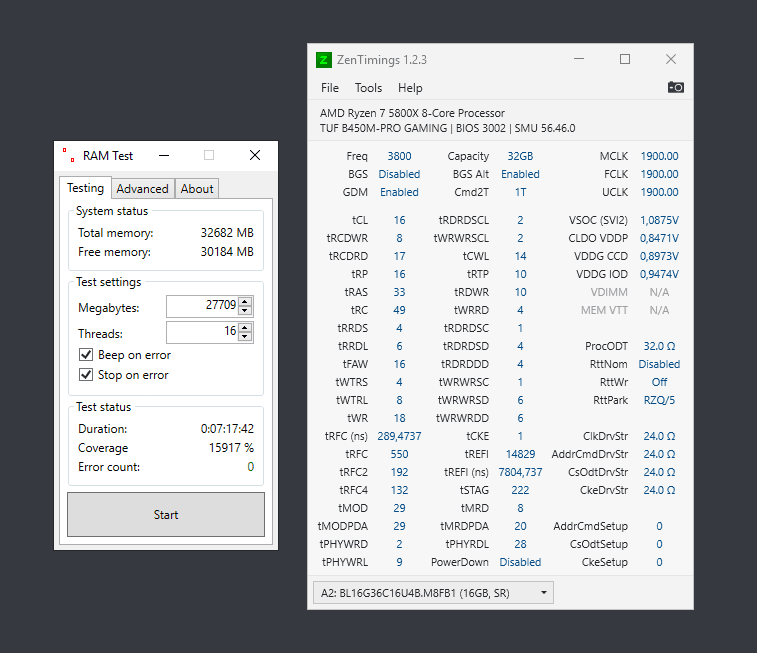Click the BGS Disabled value
Image resolution: width=757 pixels, height=653 pixels.
click(x=399, y=174)
